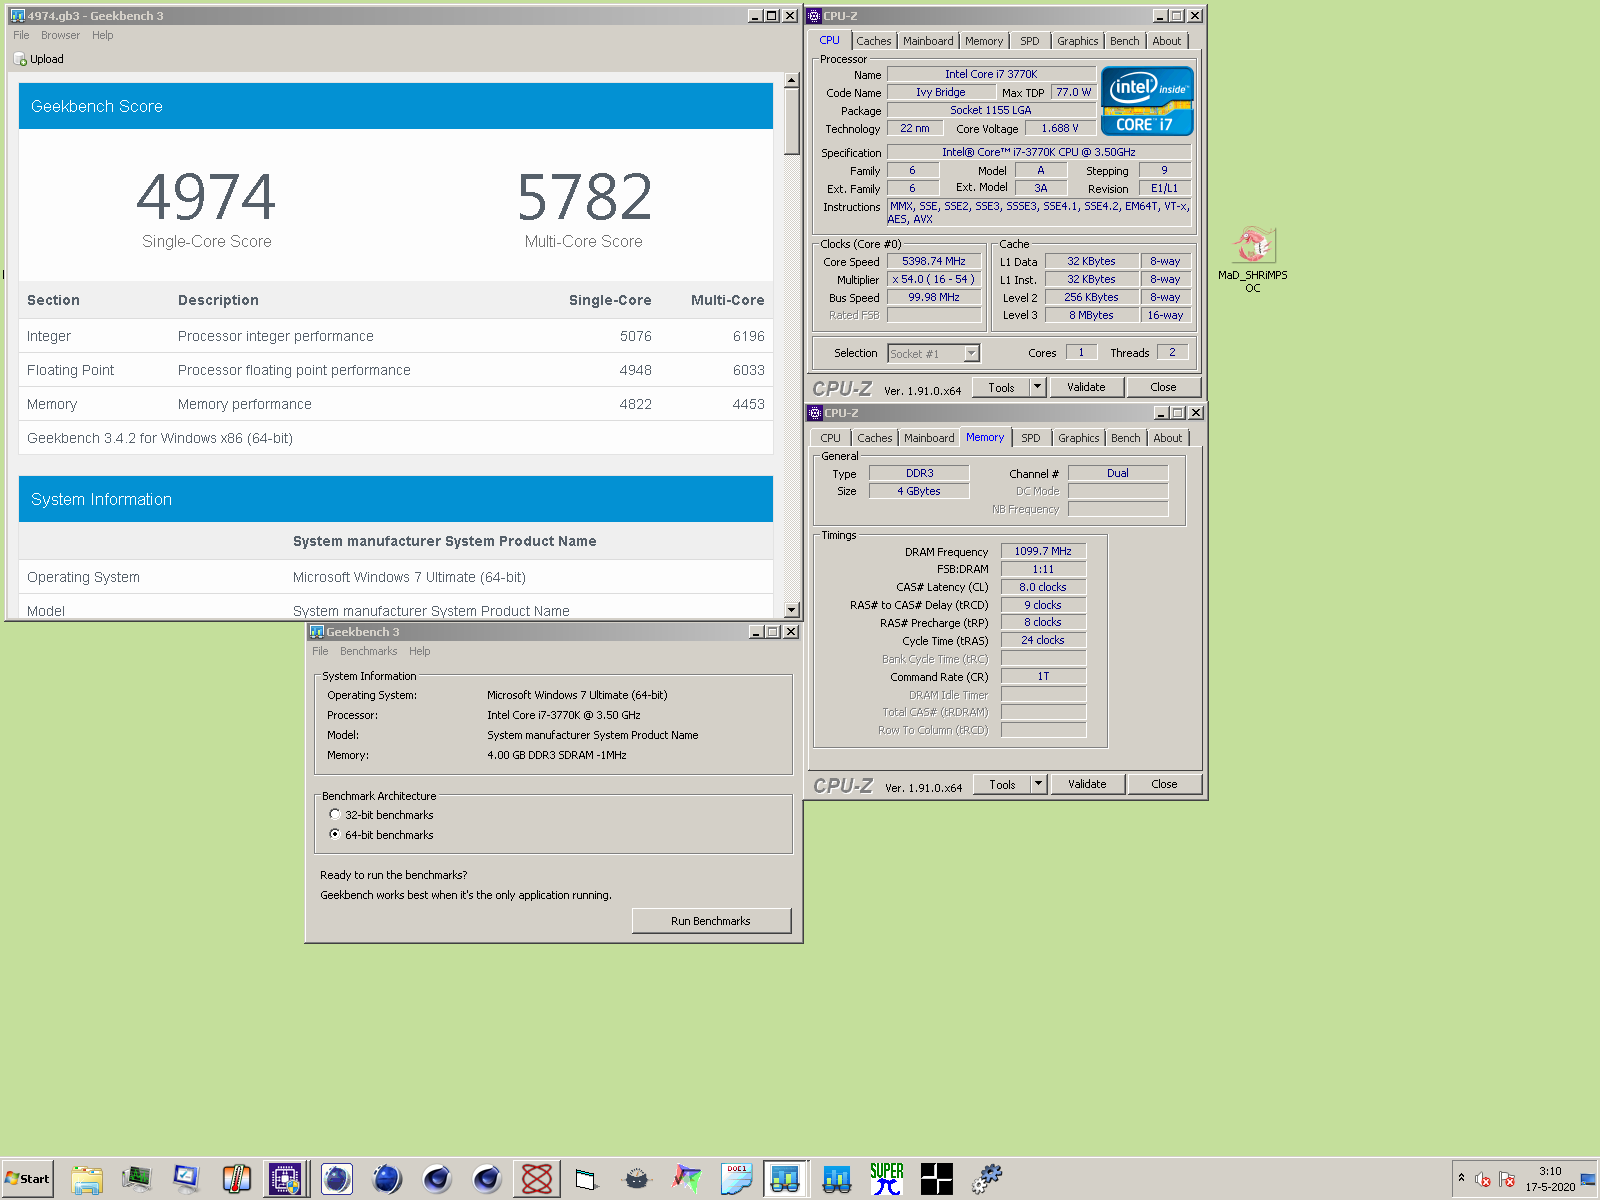Click Validate in lower CPU-Z window
The width and height of the screenshot is (1600, 1200).
1087,784
